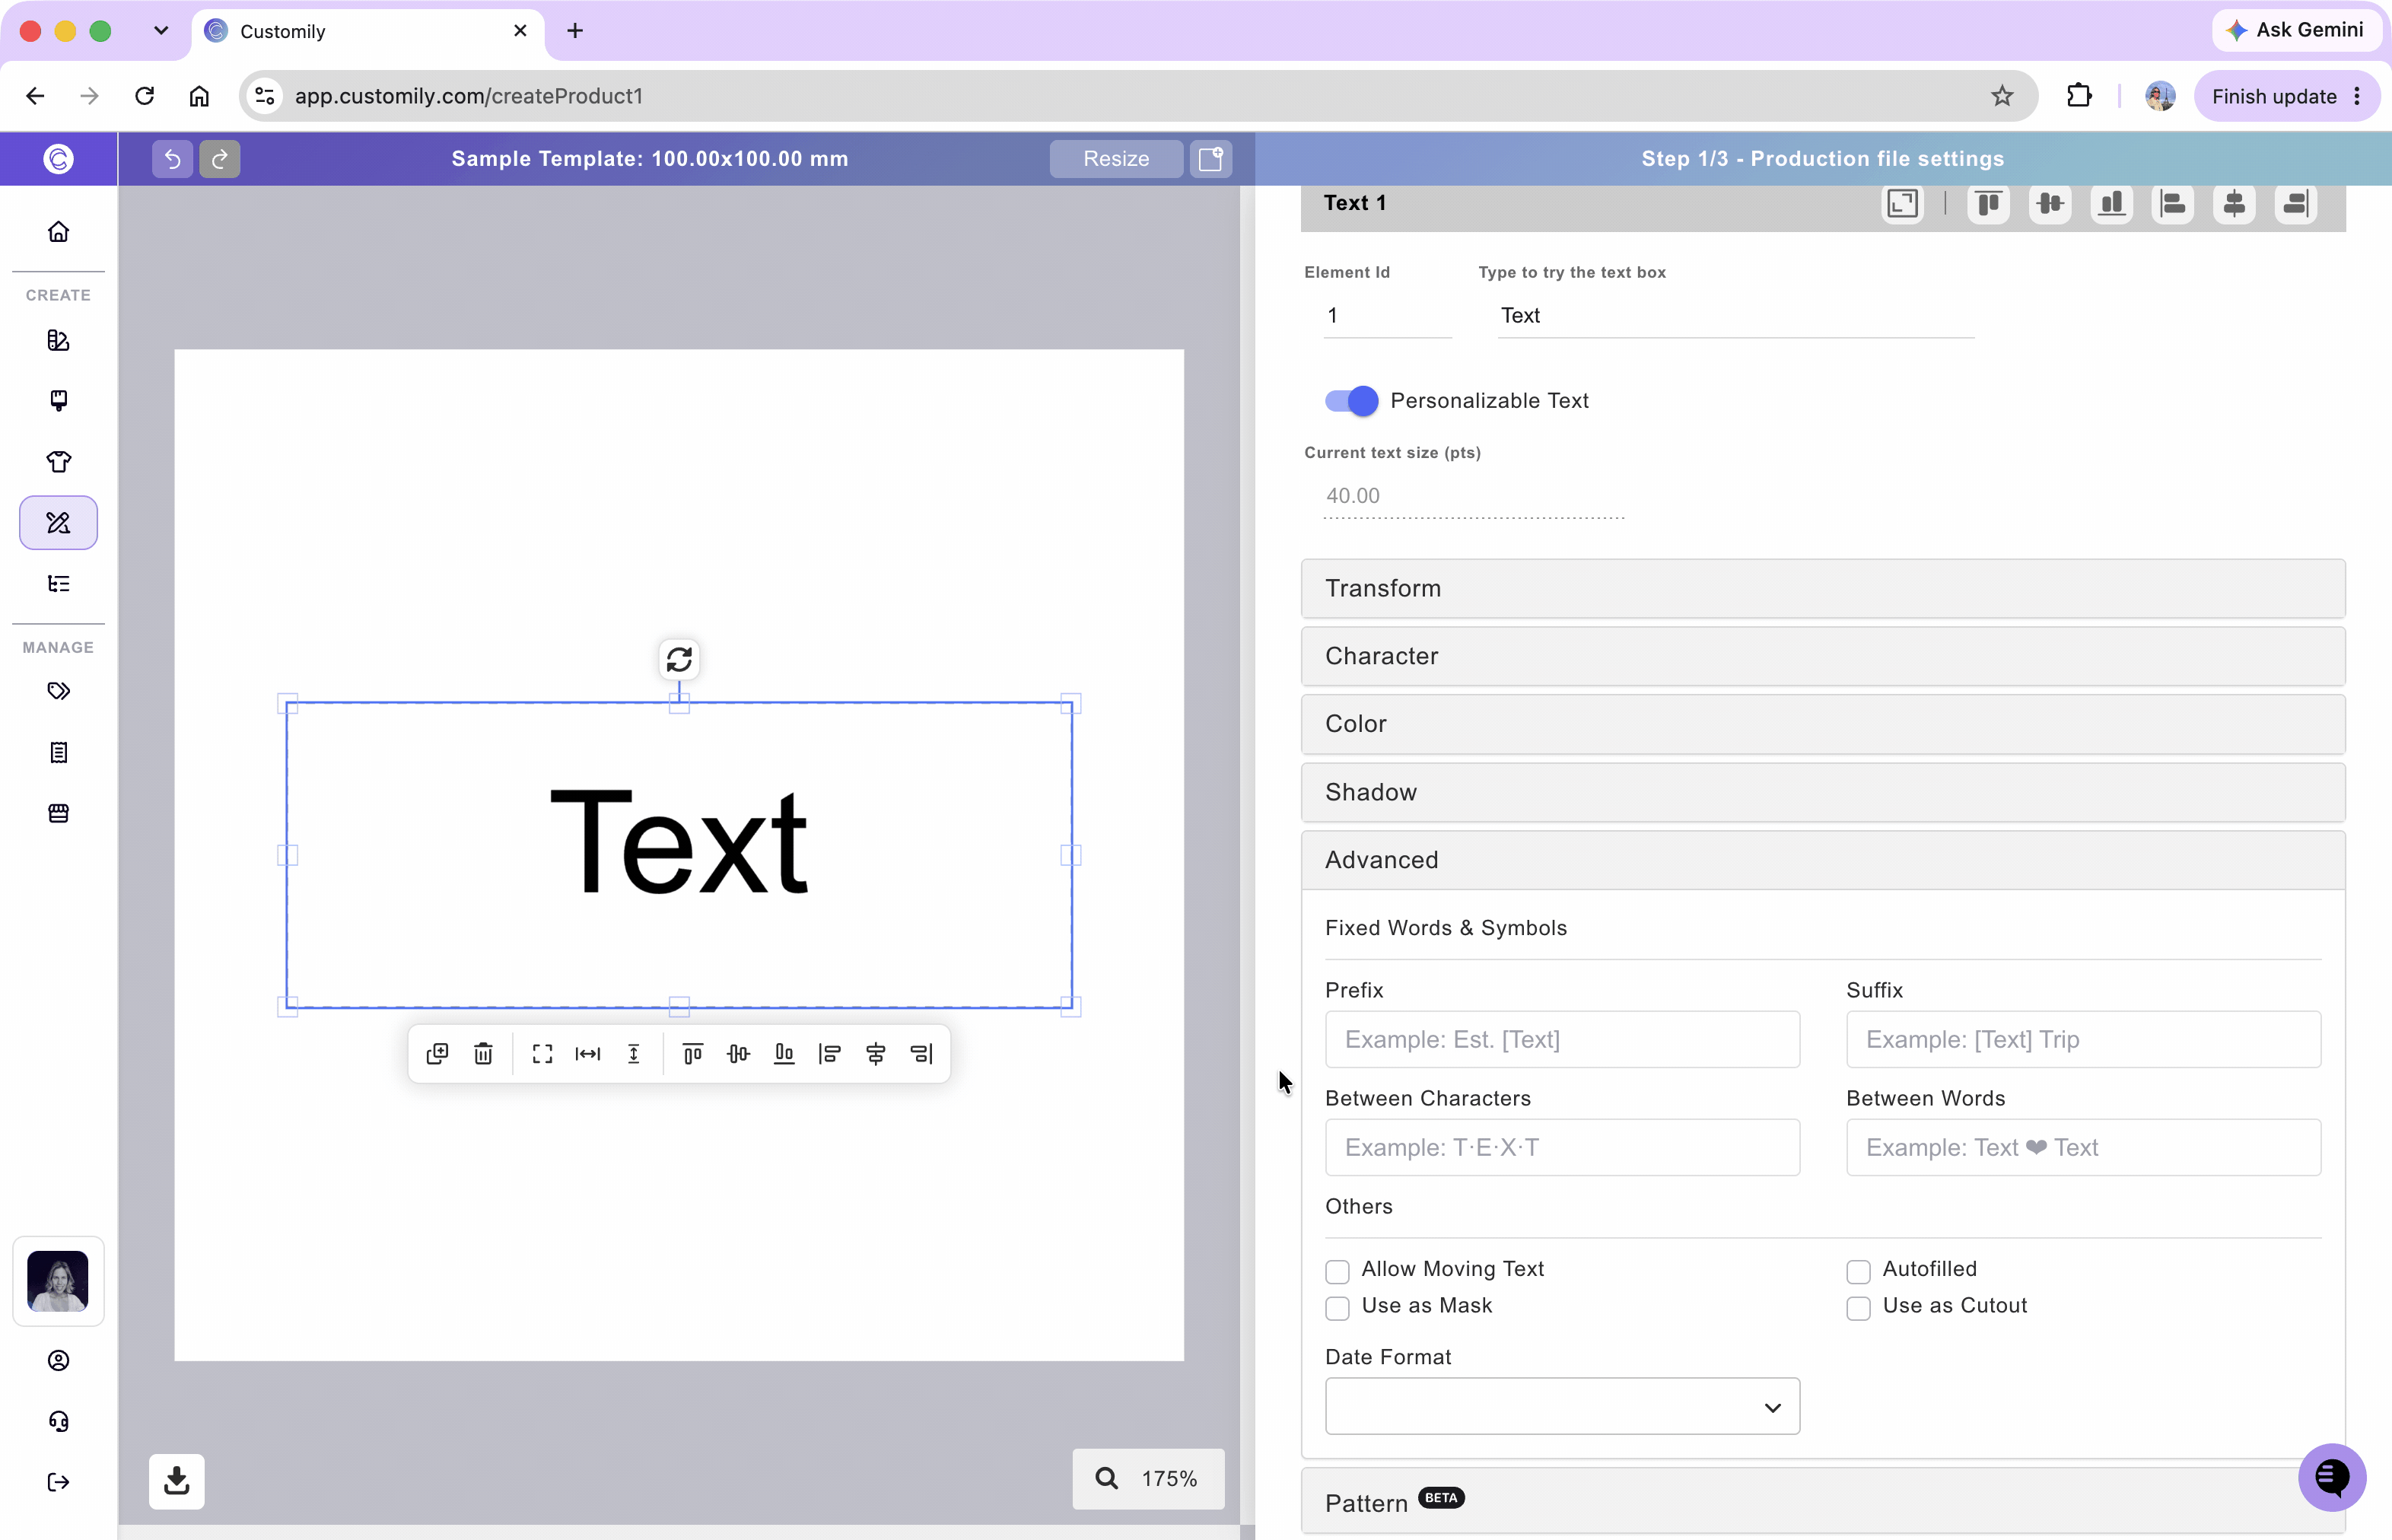Check Use as Cutout

(x=1858, y=1308)
